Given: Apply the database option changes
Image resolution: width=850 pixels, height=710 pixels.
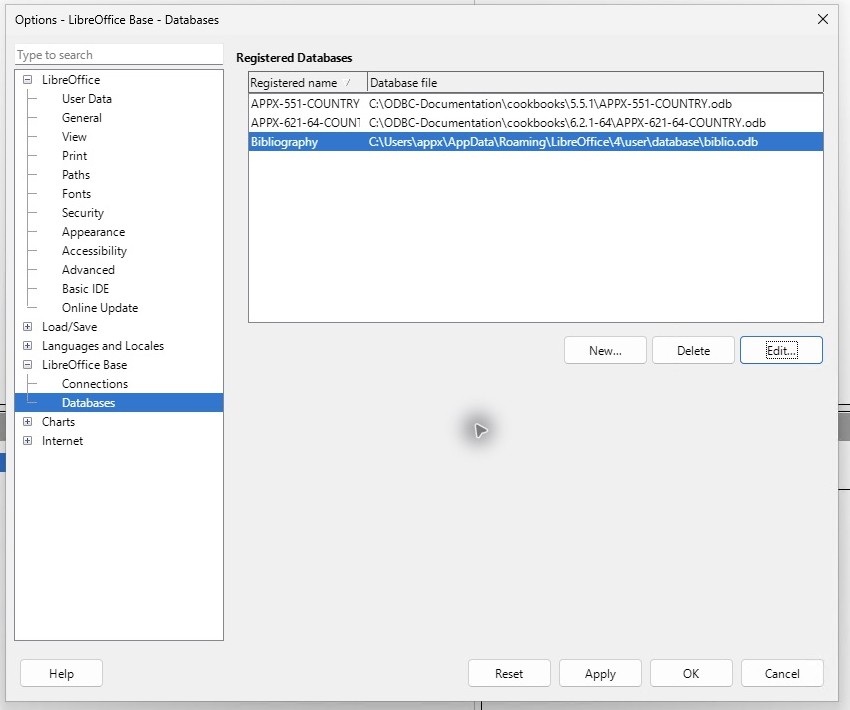Looking at the screenshot, I should [x=600, y=673].
